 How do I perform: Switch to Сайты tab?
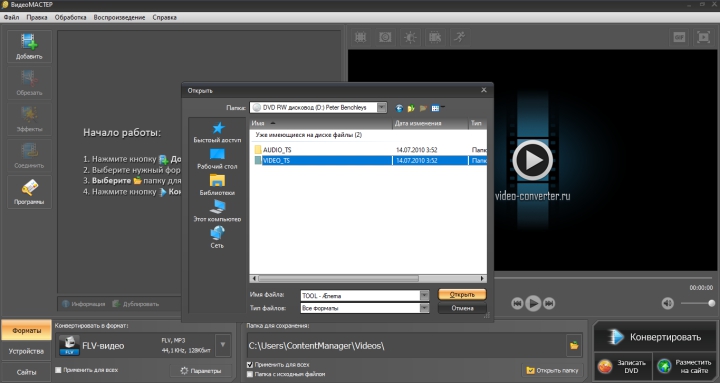(x=27, y=372)
